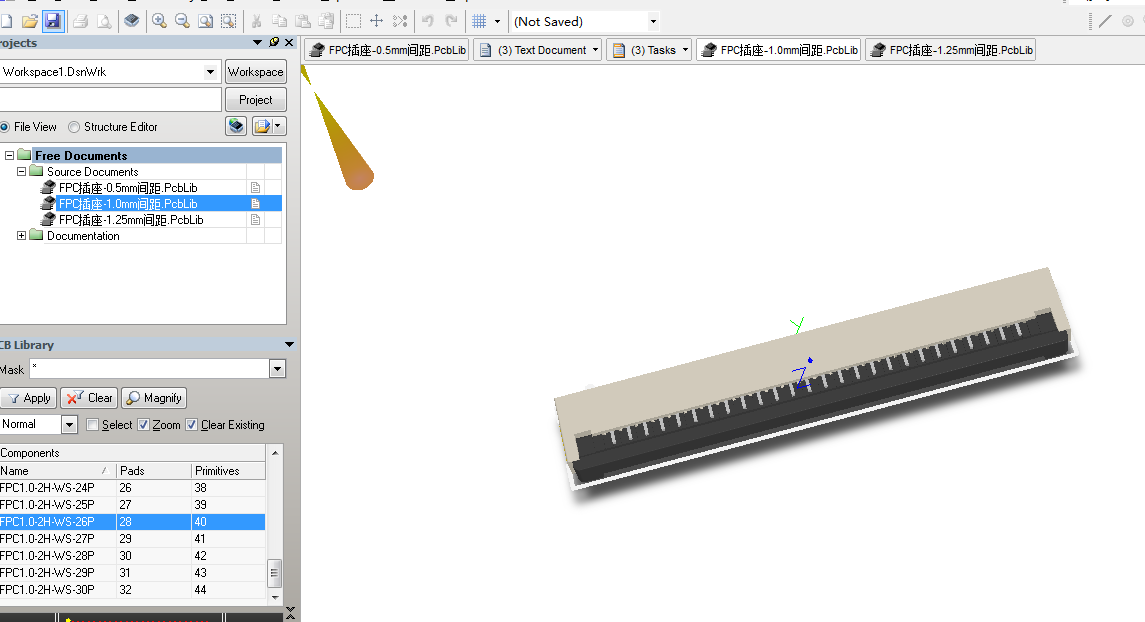Open the PCB Library panel menu triangle
Viewport: 1145px width, 622px height.
pos(289,345)
